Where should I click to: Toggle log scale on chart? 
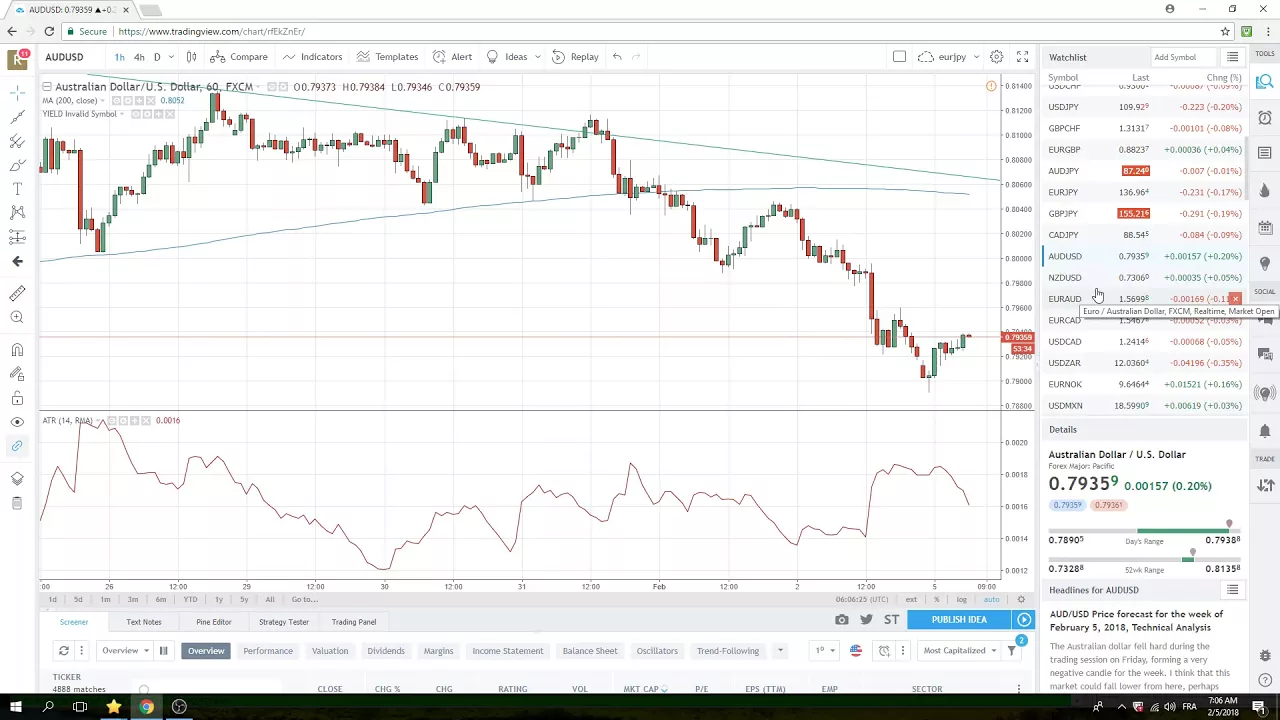[961, 599]
